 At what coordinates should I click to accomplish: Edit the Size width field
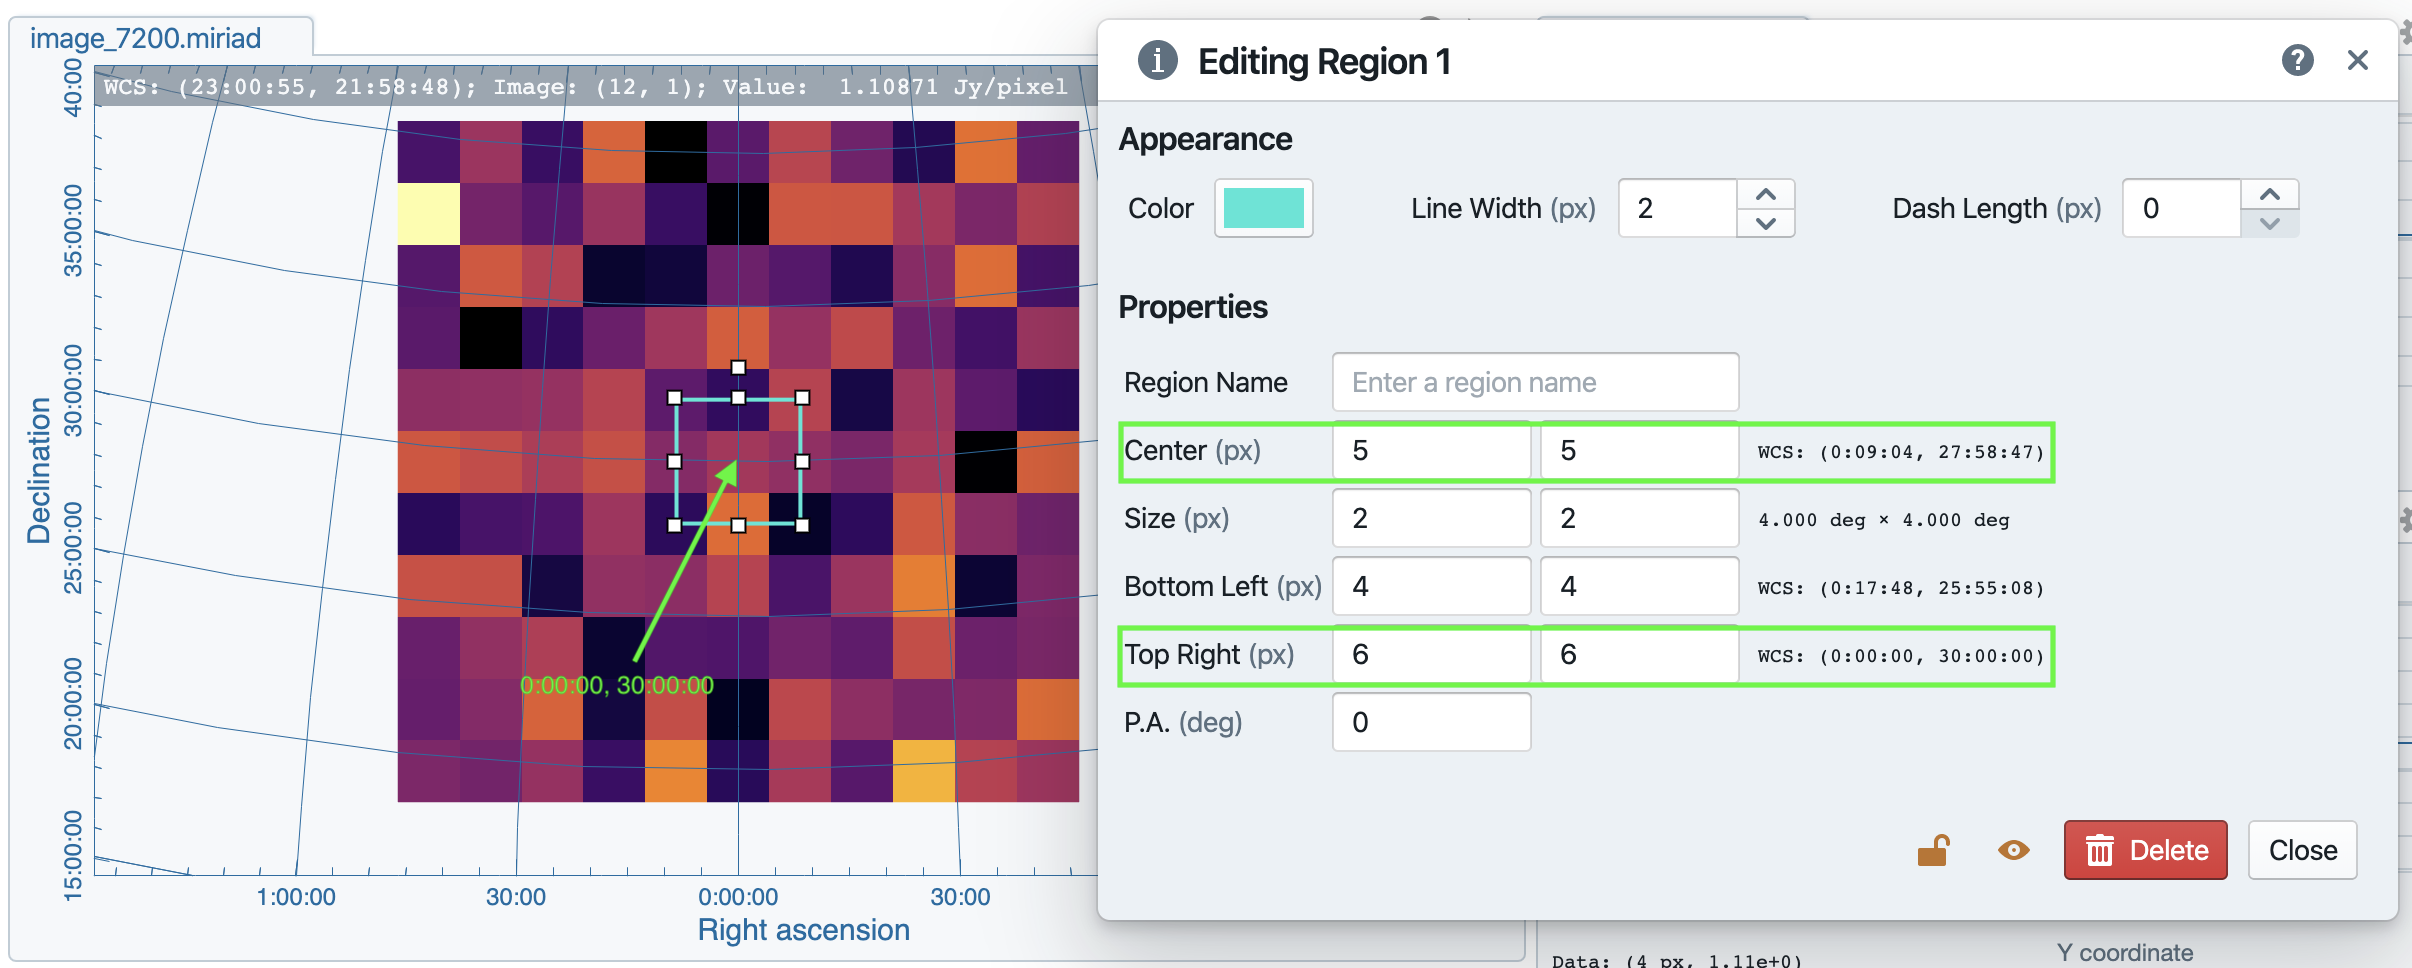pos(1431,518)
